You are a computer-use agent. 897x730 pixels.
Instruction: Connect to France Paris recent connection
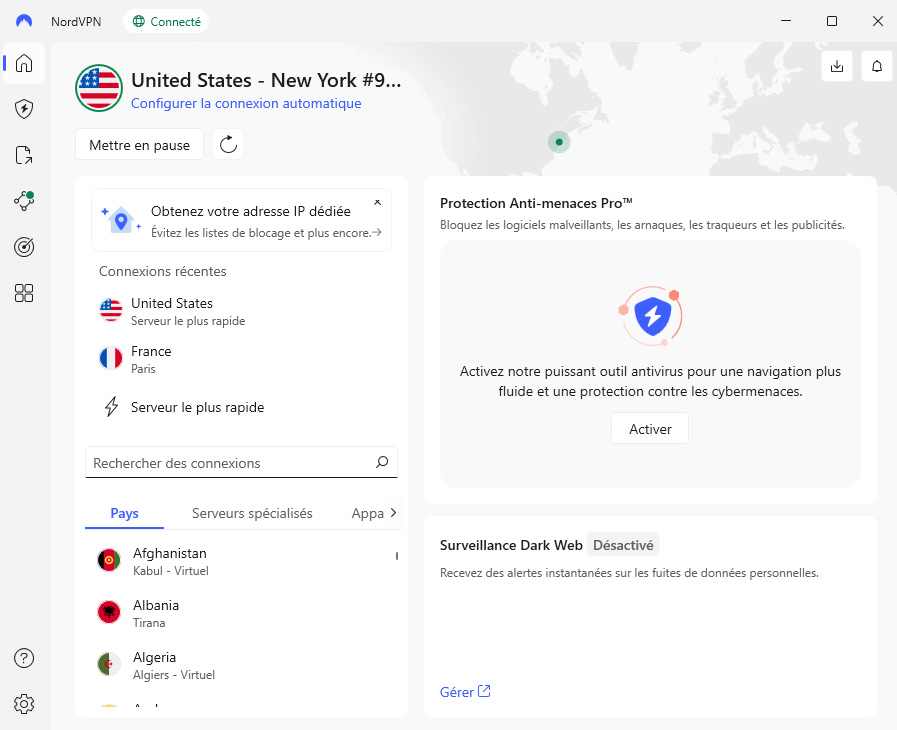point(151,359)
